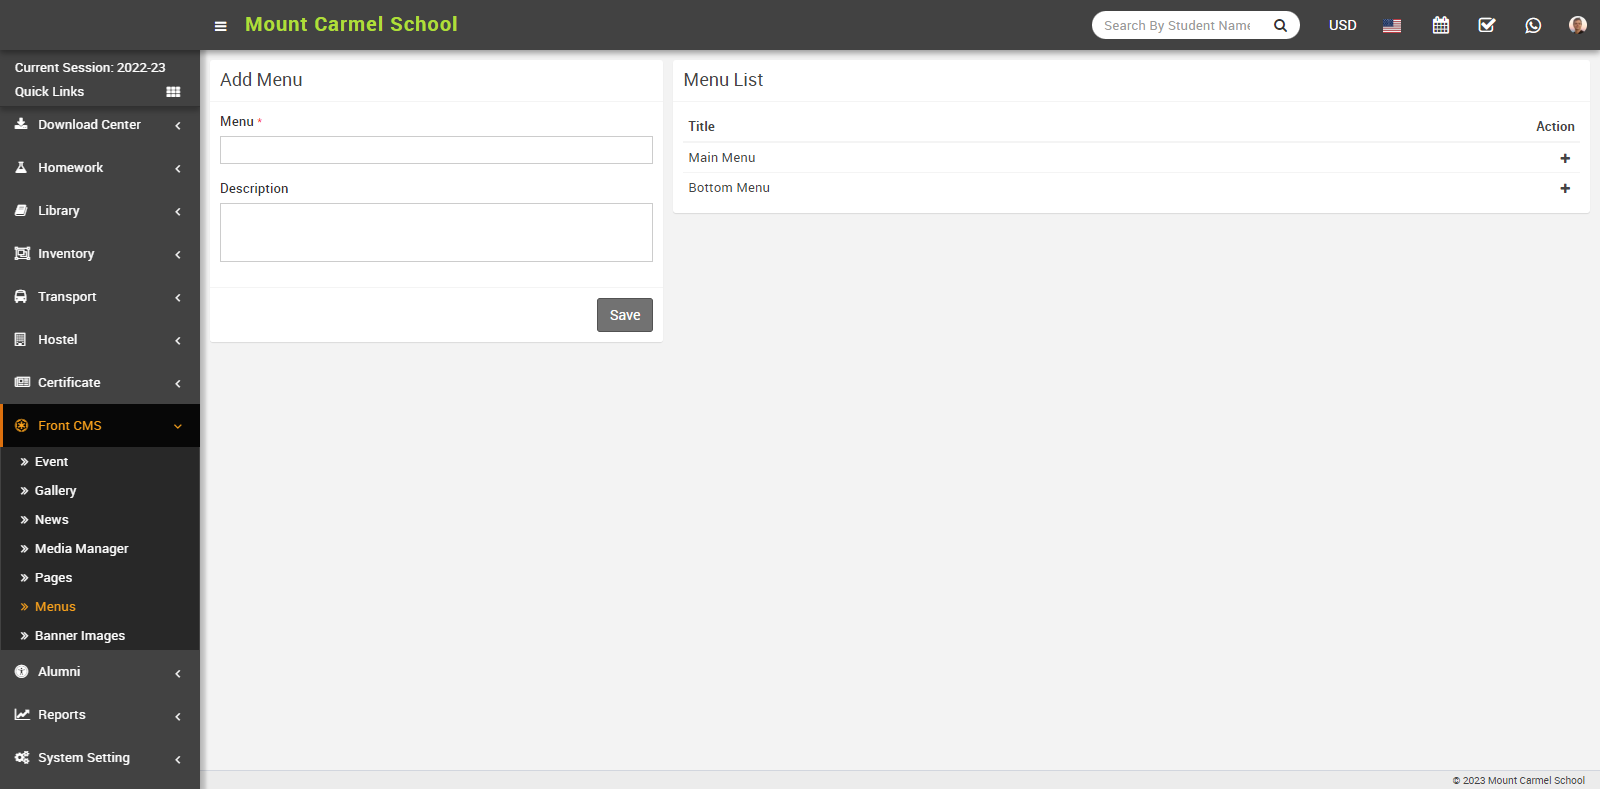Click the Mount Carmel School title link
Image resolution: width=1600 pixels, height=789 pixels.
point(351,25)
